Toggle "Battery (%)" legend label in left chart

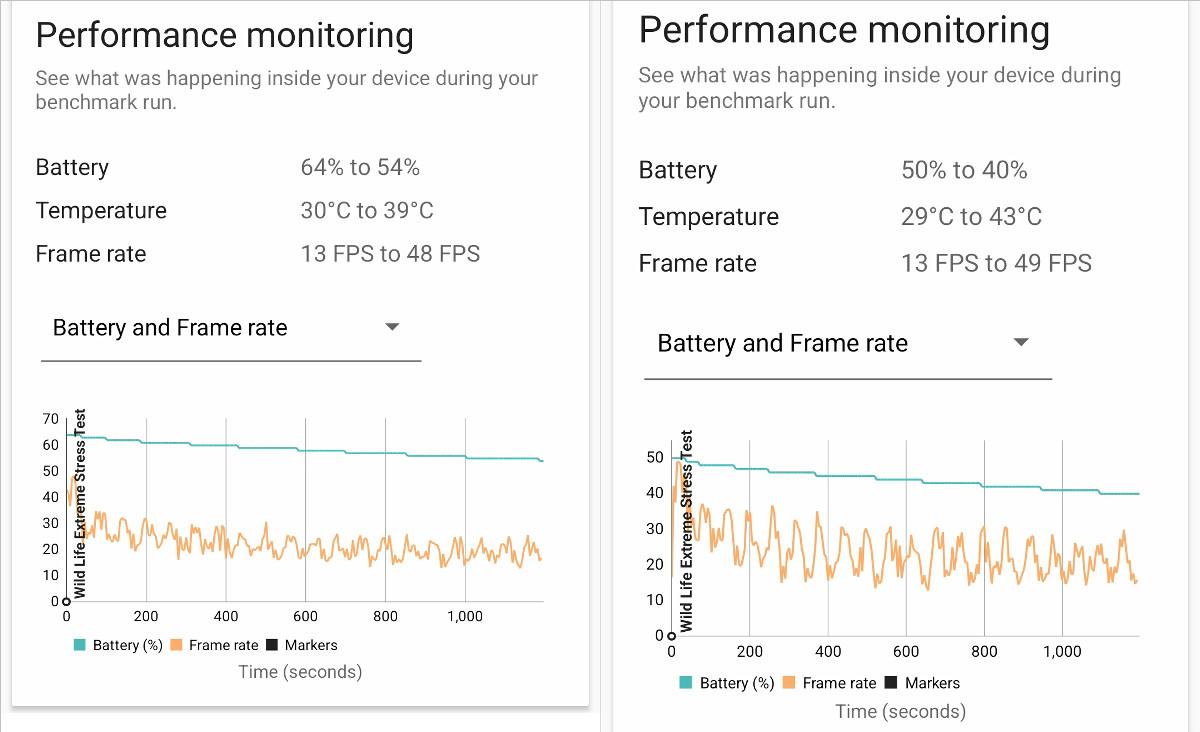point(127,646)
